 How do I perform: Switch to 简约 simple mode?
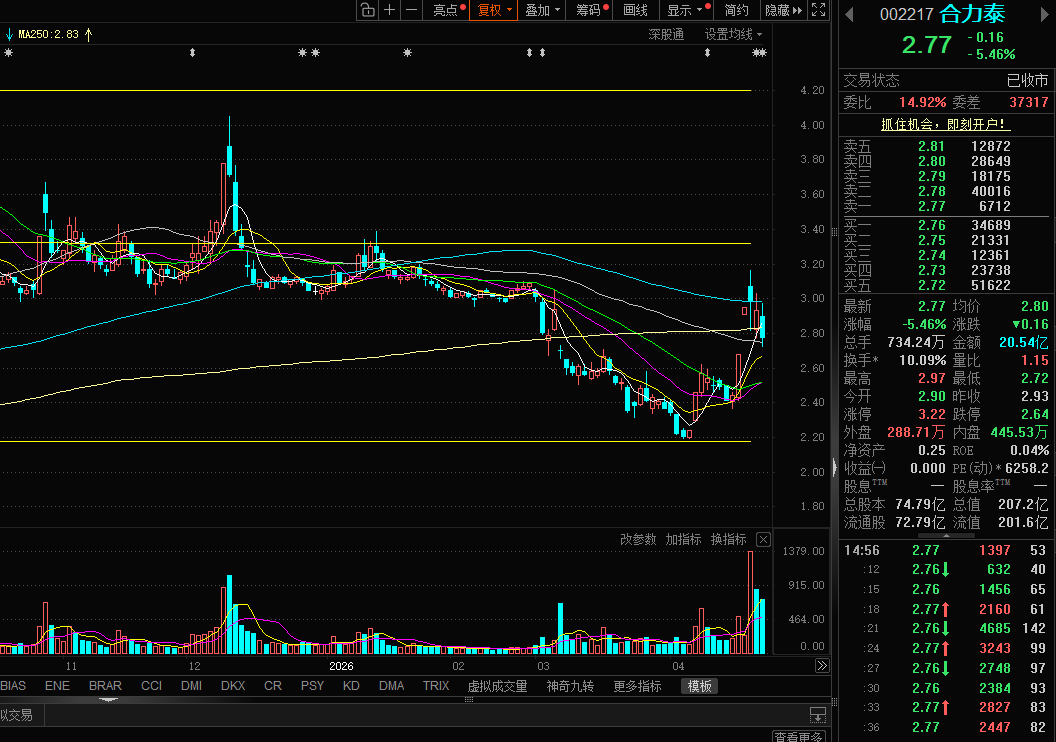coord(736,10)
